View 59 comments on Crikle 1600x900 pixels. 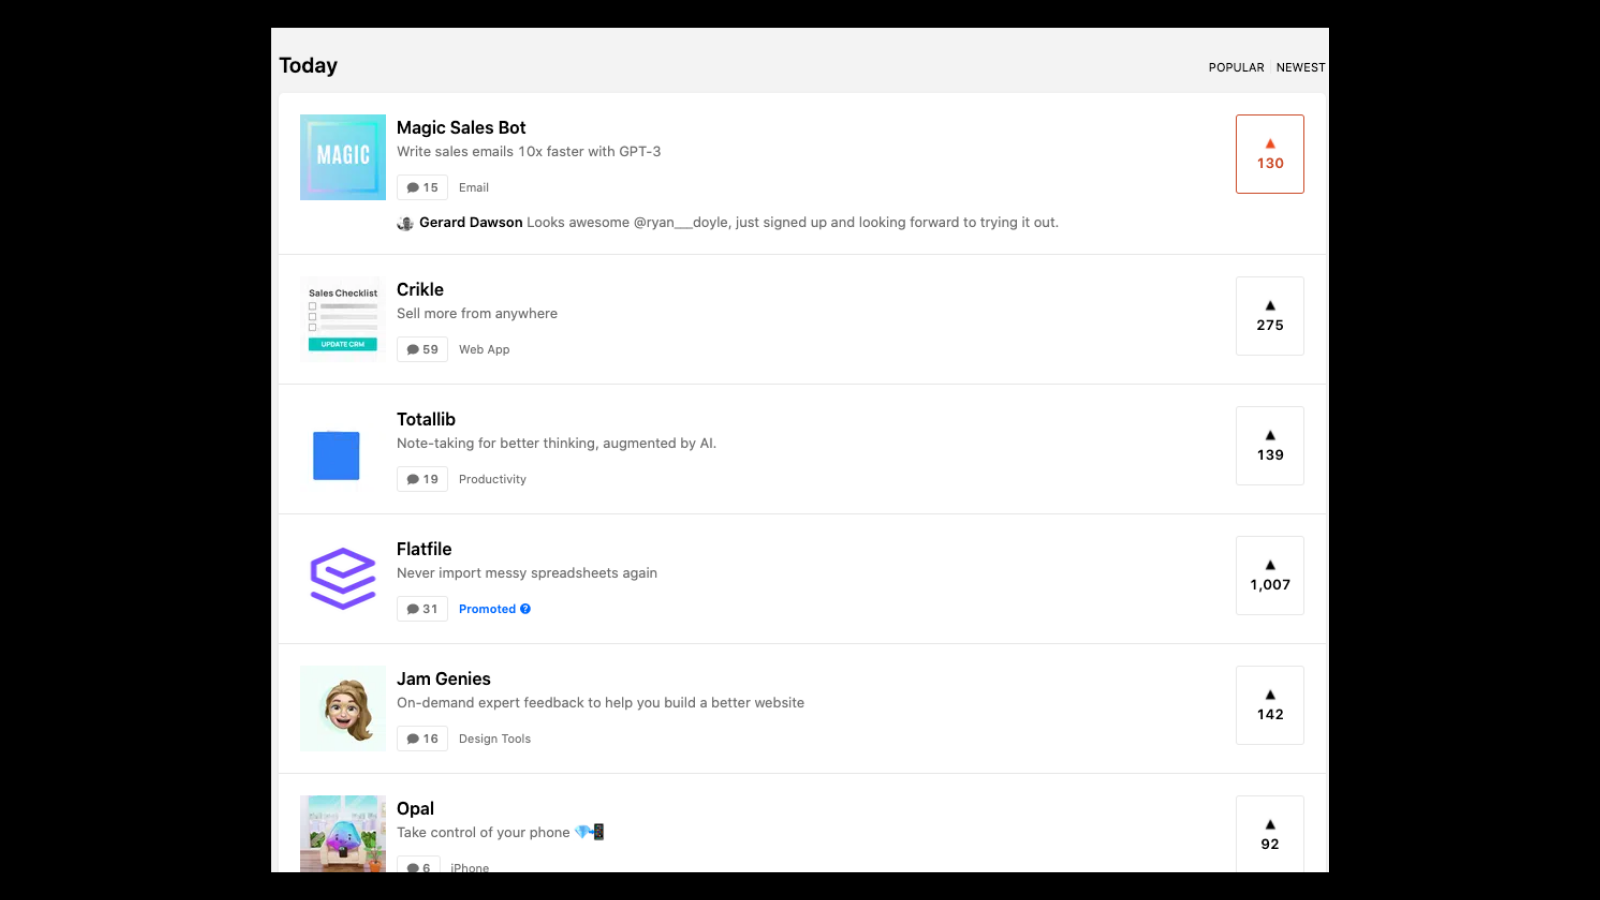click(422, 349)
